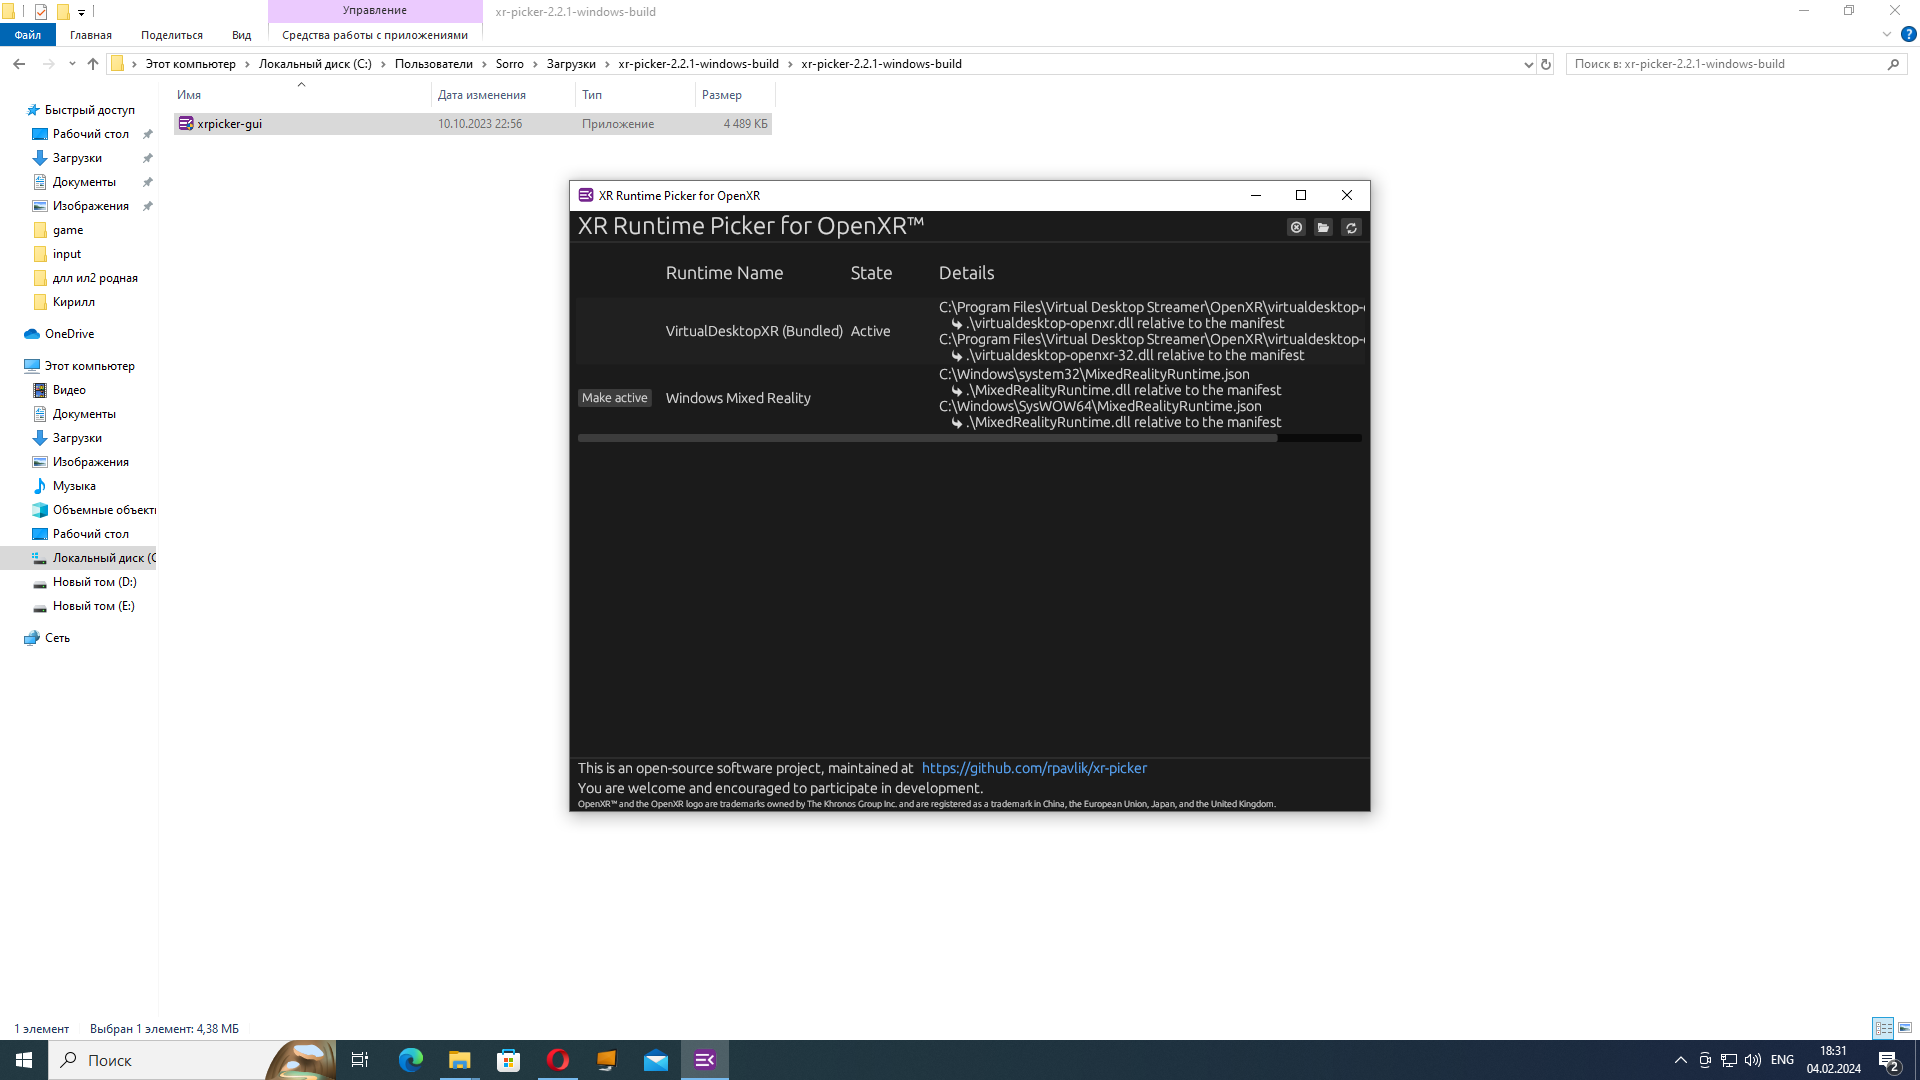The width and height of the screenshot is (1920, 1080).
Task: Click the Details column header
Action: tap(966, 273)
